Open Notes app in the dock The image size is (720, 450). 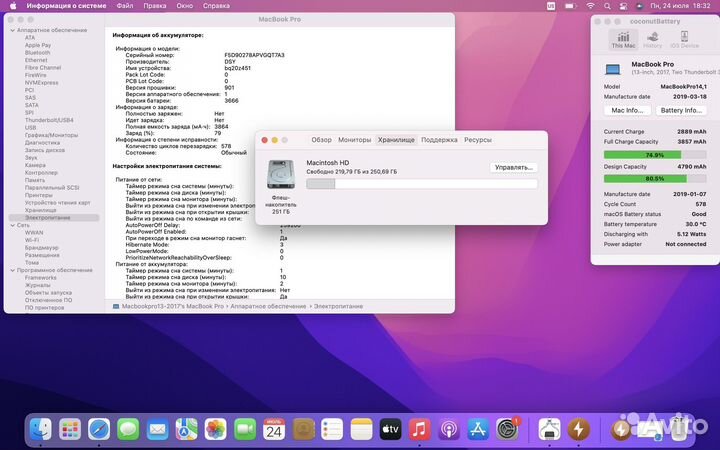361,429
